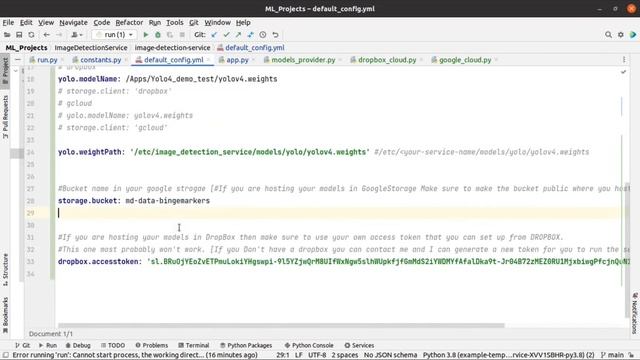This screenshot has width=640, height=360.
Task: Select image-detection-service breadcrumb
Action: pos(173,48)
